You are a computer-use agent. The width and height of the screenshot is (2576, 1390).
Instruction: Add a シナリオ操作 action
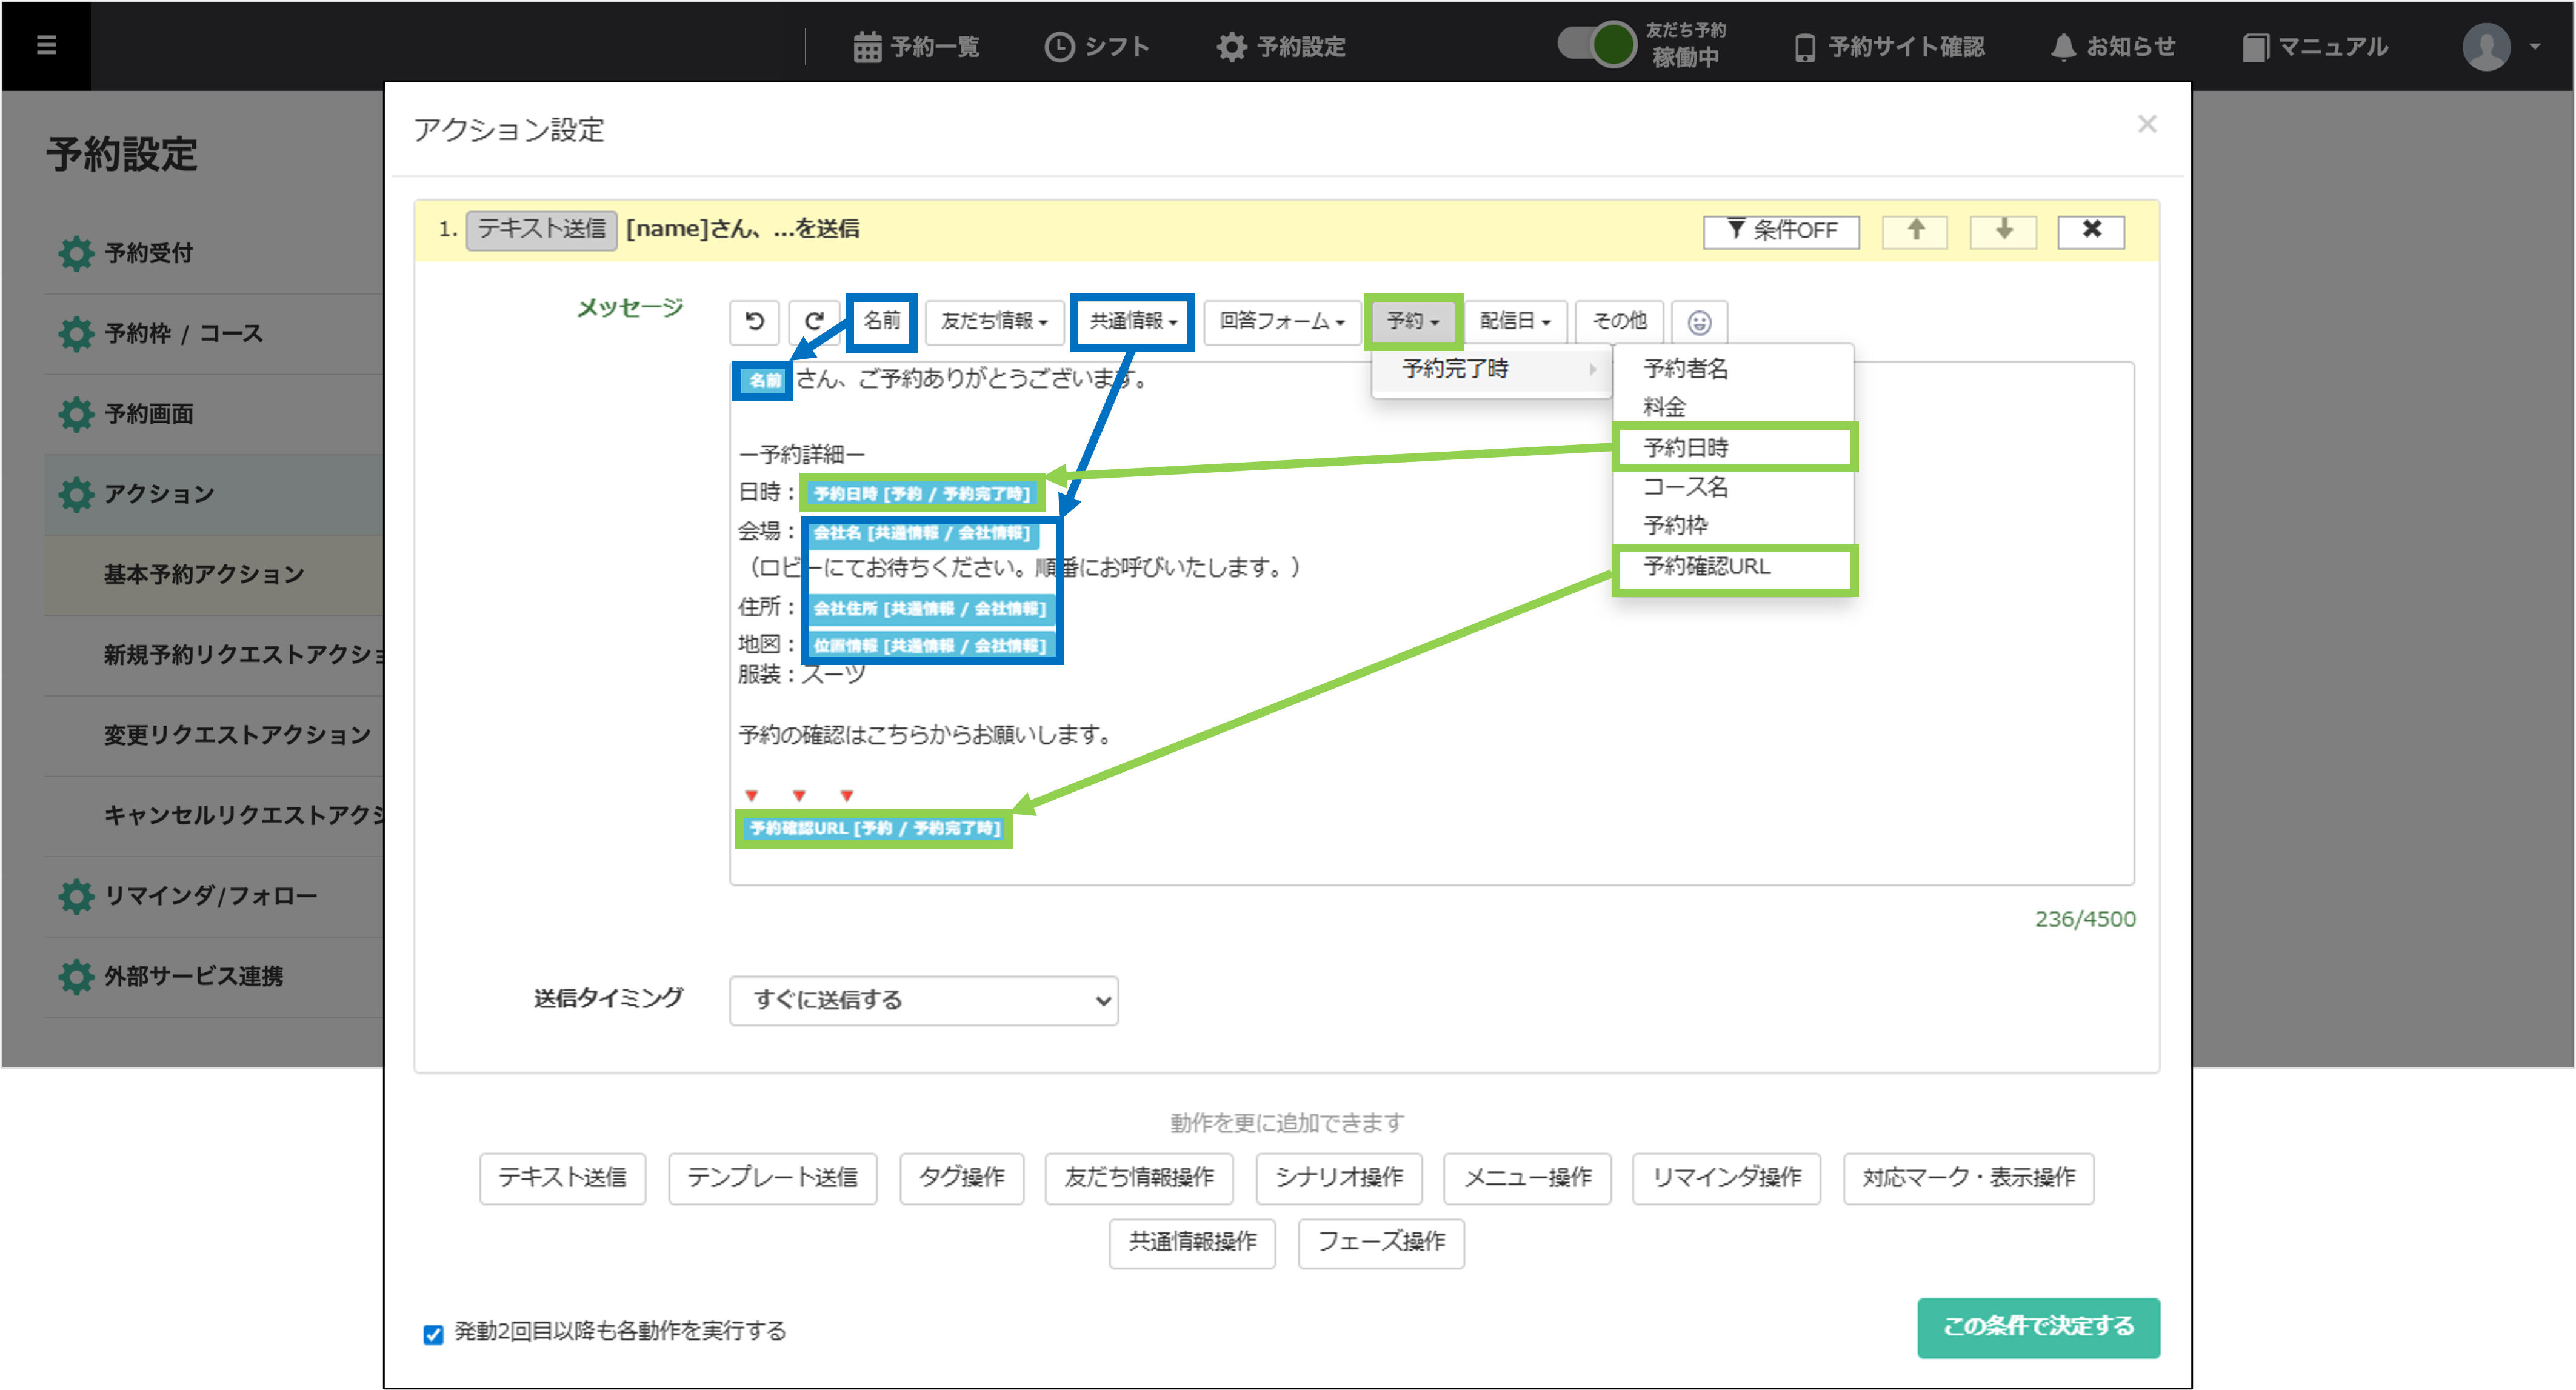point(1338,1178)
